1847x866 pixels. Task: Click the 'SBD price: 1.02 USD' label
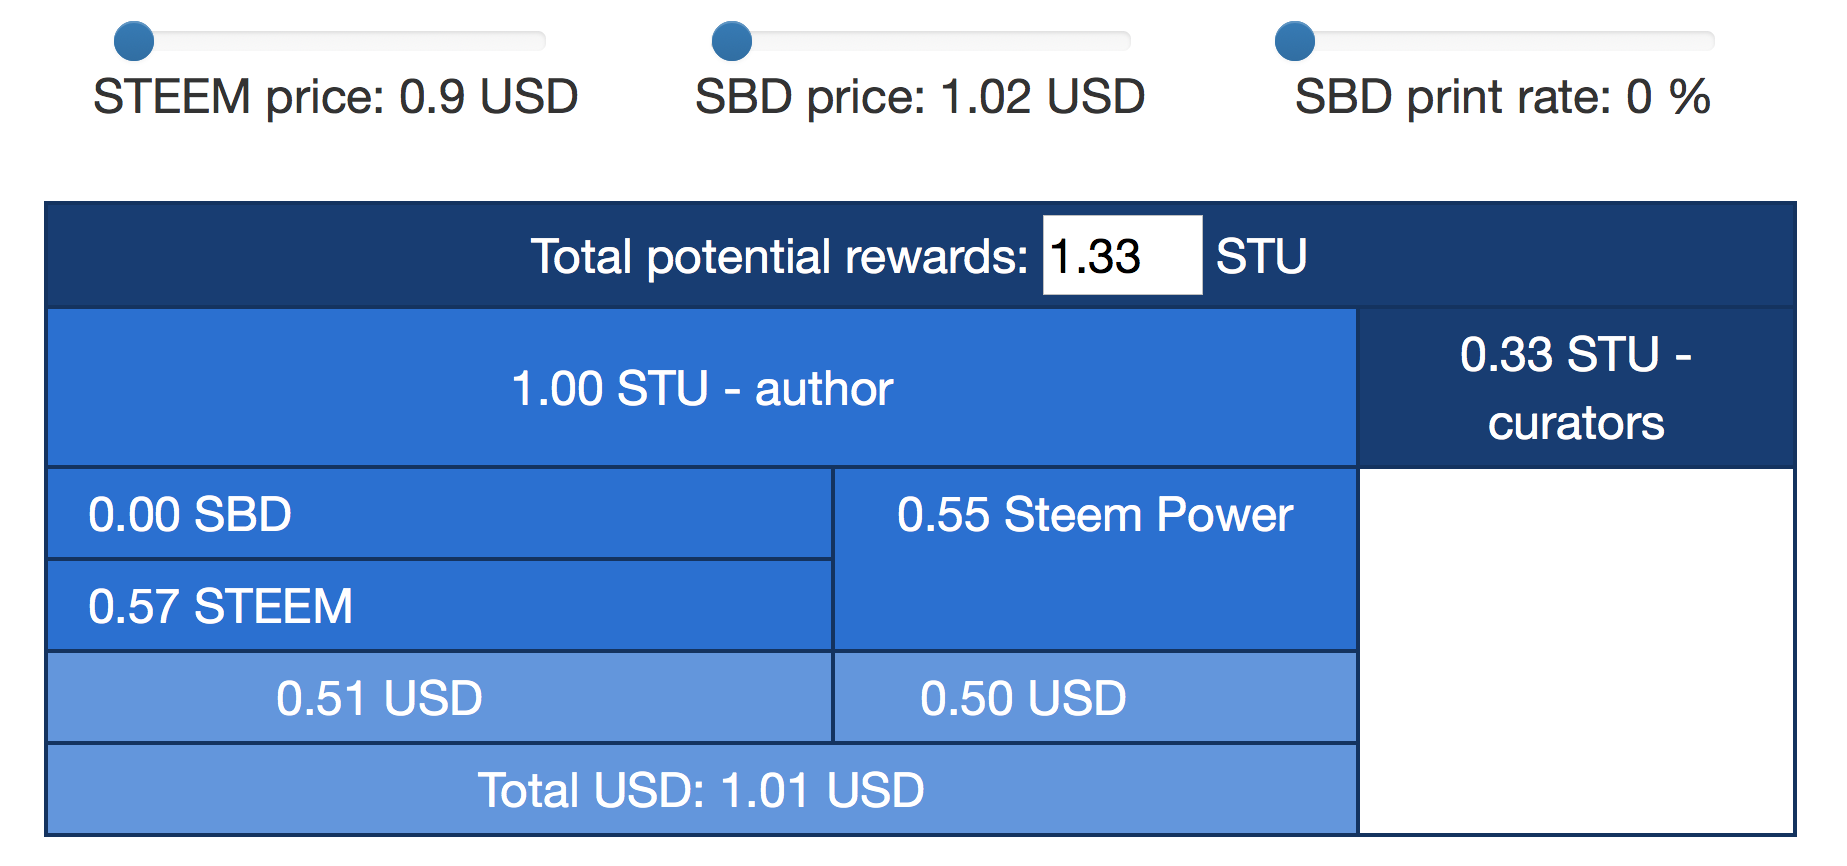[920, 97]
